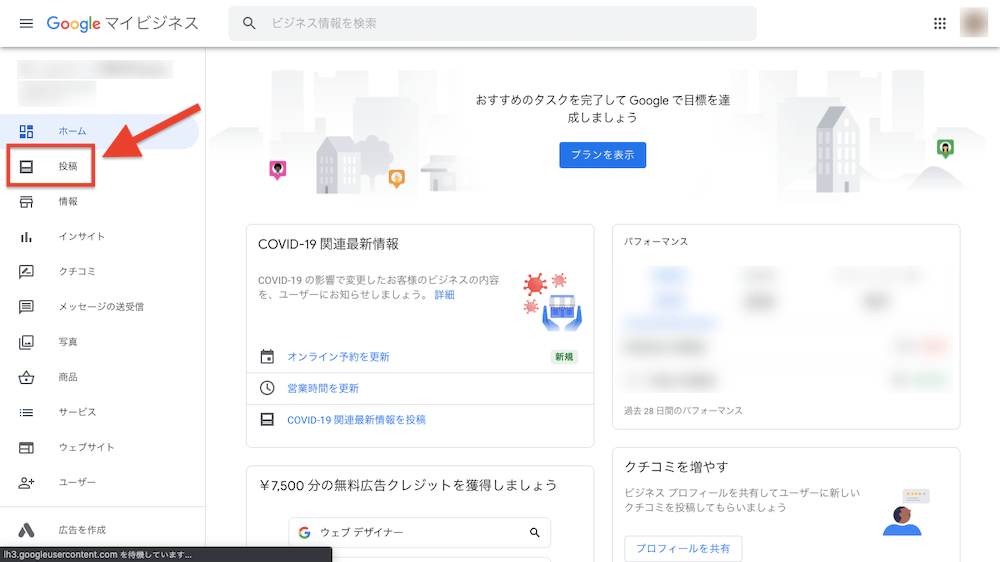The height and width of the screenshot is (562, 1000).
Task: Focus the ビジネス情報を検索 search field
Action: (492, 24)
